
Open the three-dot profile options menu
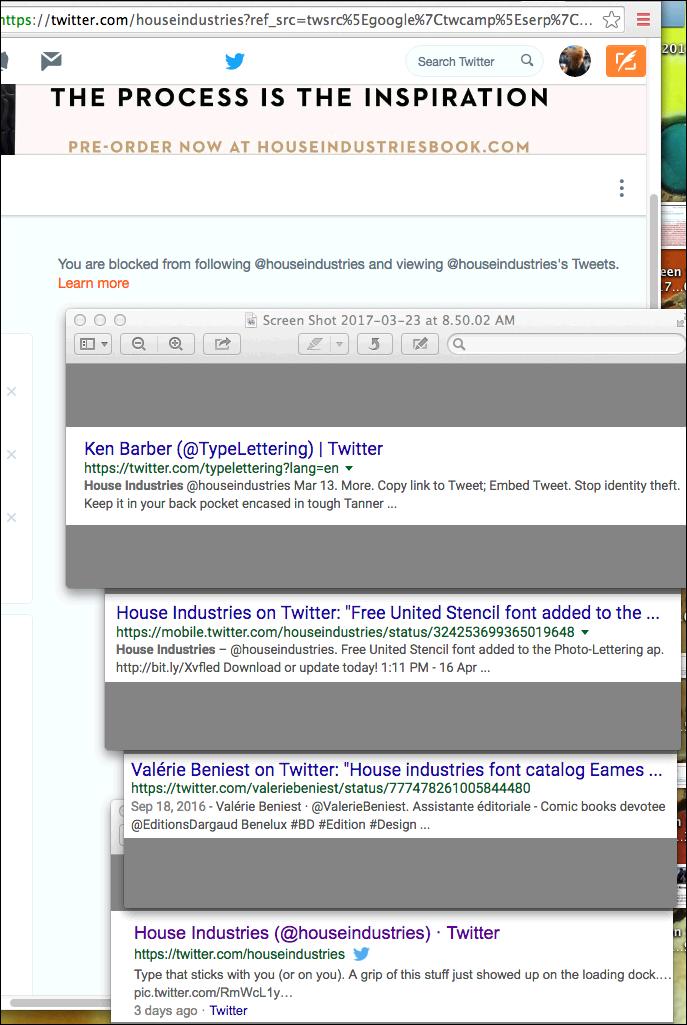[622, 188]
